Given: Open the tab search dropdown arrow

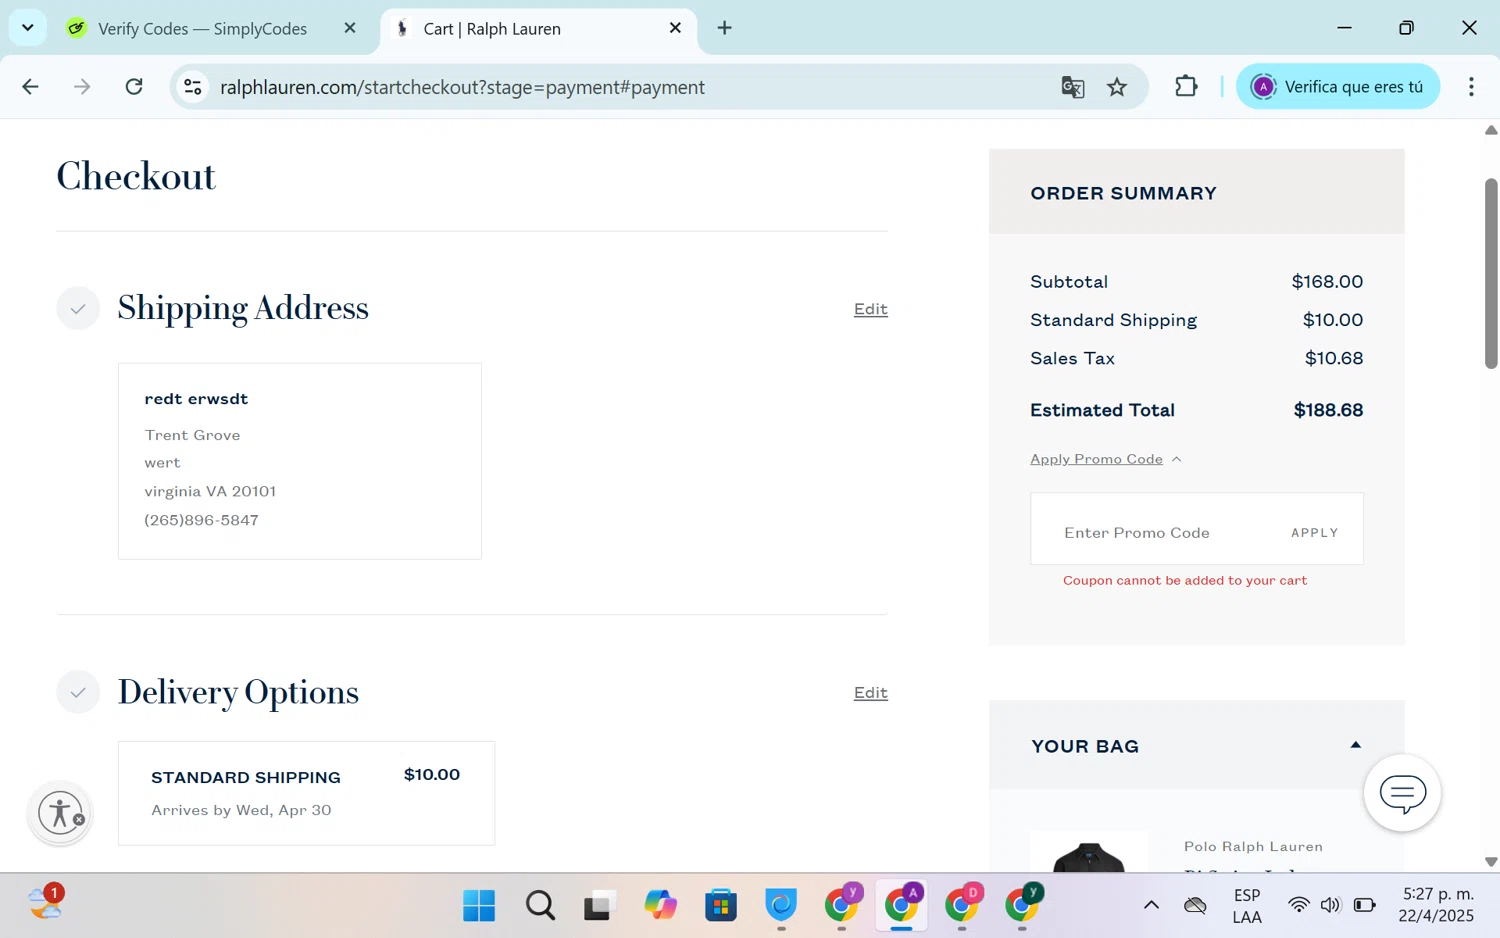Looking at the screenshot, I should [x=28, y=28].
